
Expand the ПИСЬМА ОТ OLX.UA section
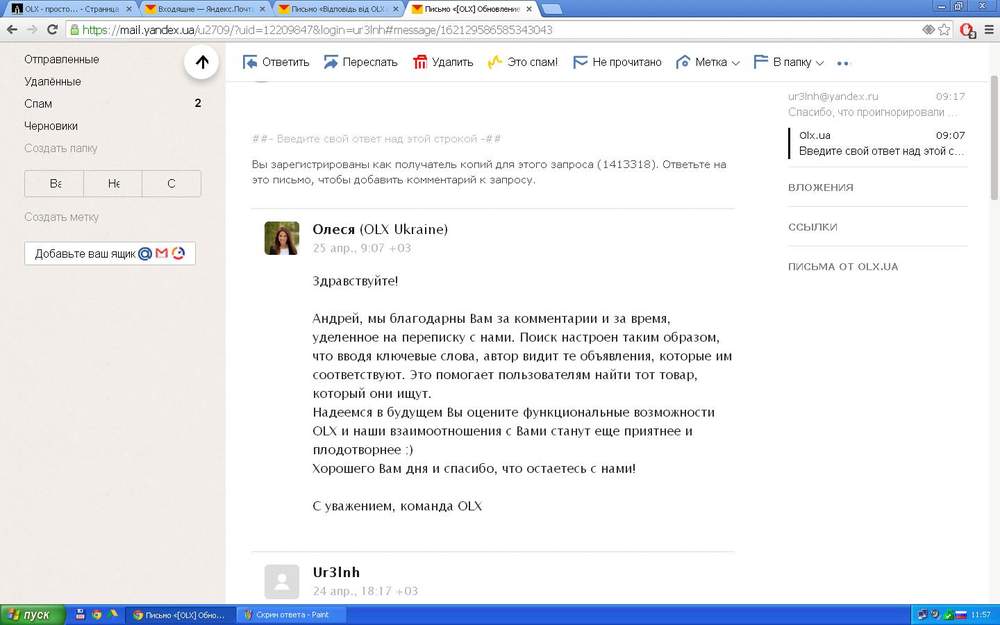pyautogui.click(x=842, y=267)
